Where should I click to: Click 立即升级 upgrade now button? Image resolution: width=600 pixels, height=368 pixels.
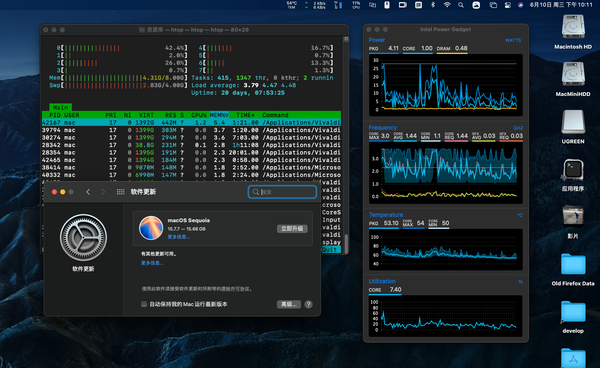pyautogui.click(x=292, y=228)
